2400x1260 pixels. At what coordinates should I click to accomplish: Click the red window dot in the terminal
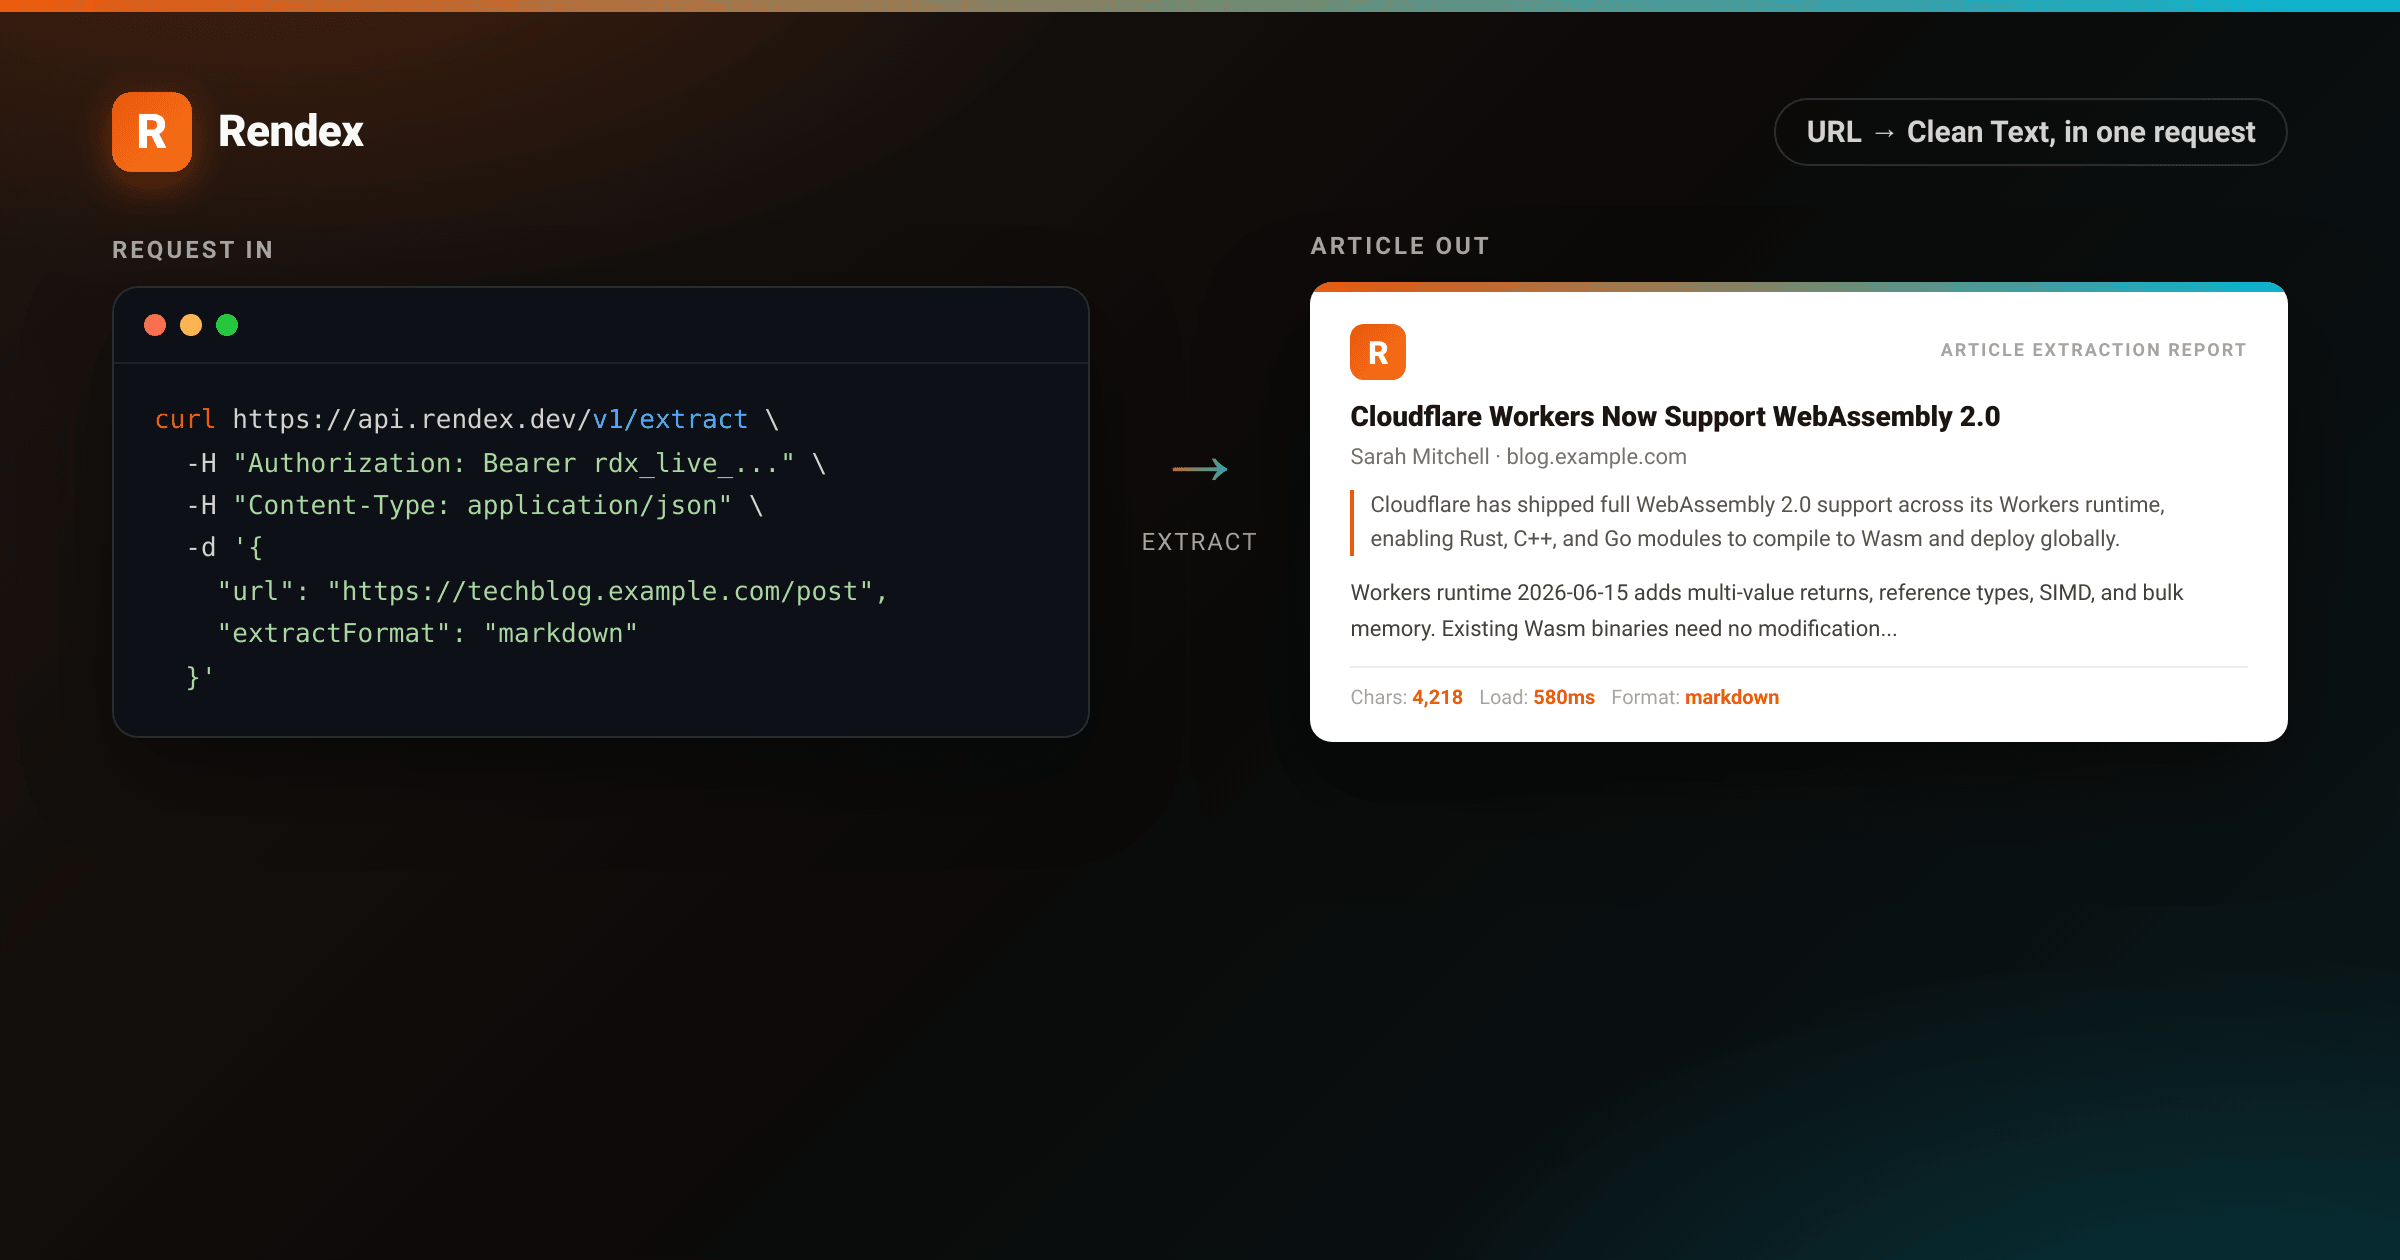tap(155, 325)
